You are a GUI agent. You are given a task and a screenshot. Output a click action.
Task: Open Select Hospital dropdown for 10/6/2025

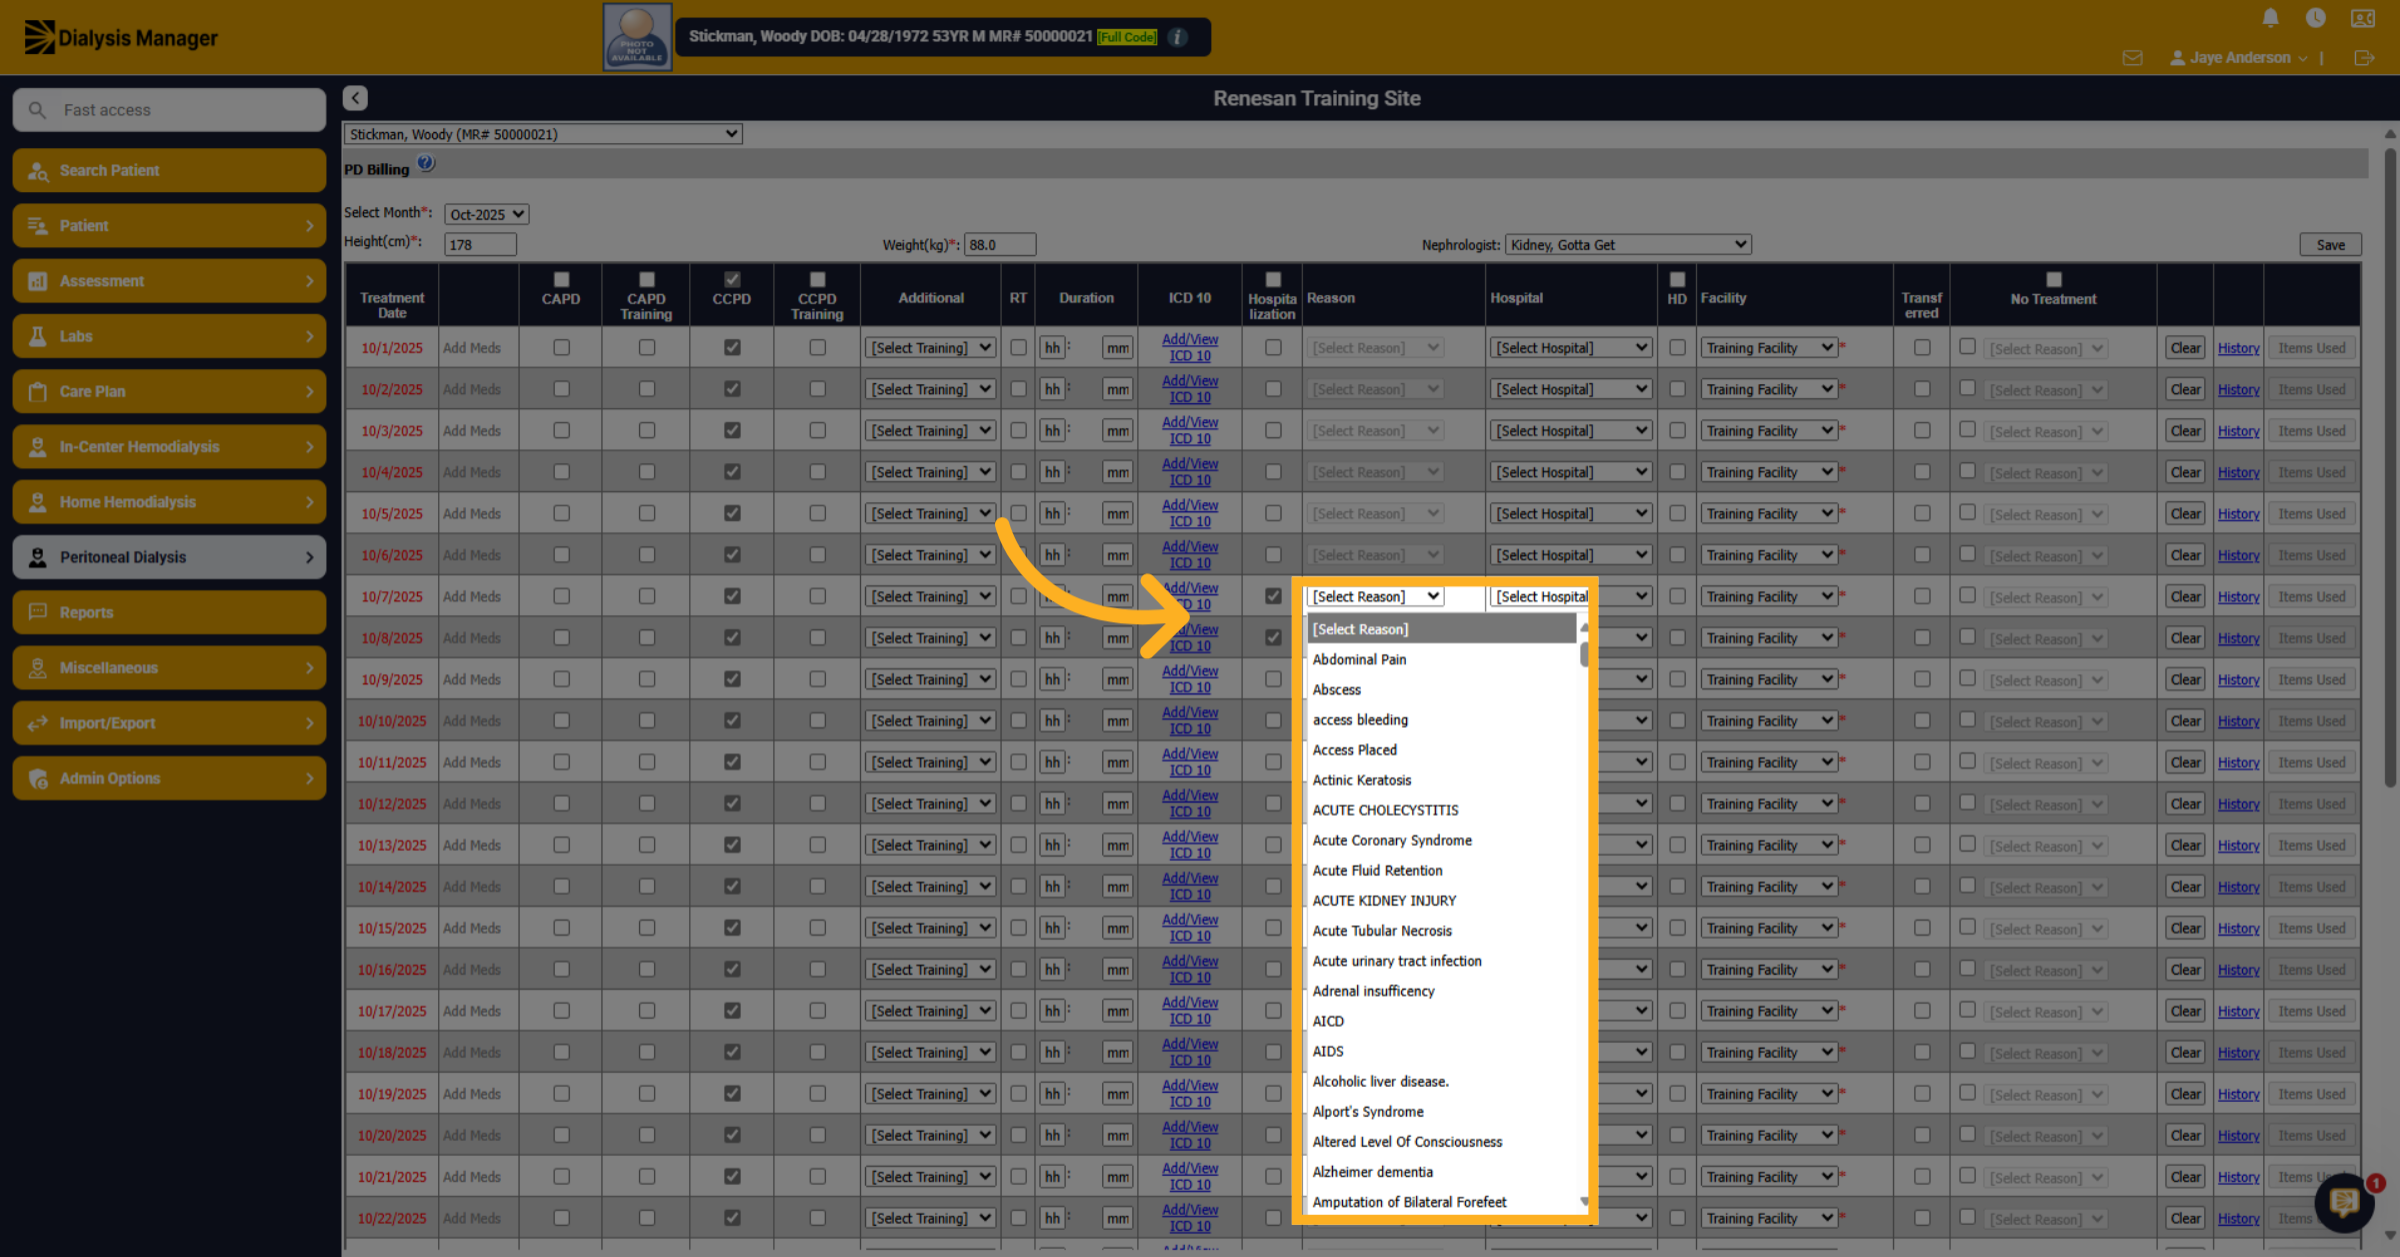point(1571,555)
